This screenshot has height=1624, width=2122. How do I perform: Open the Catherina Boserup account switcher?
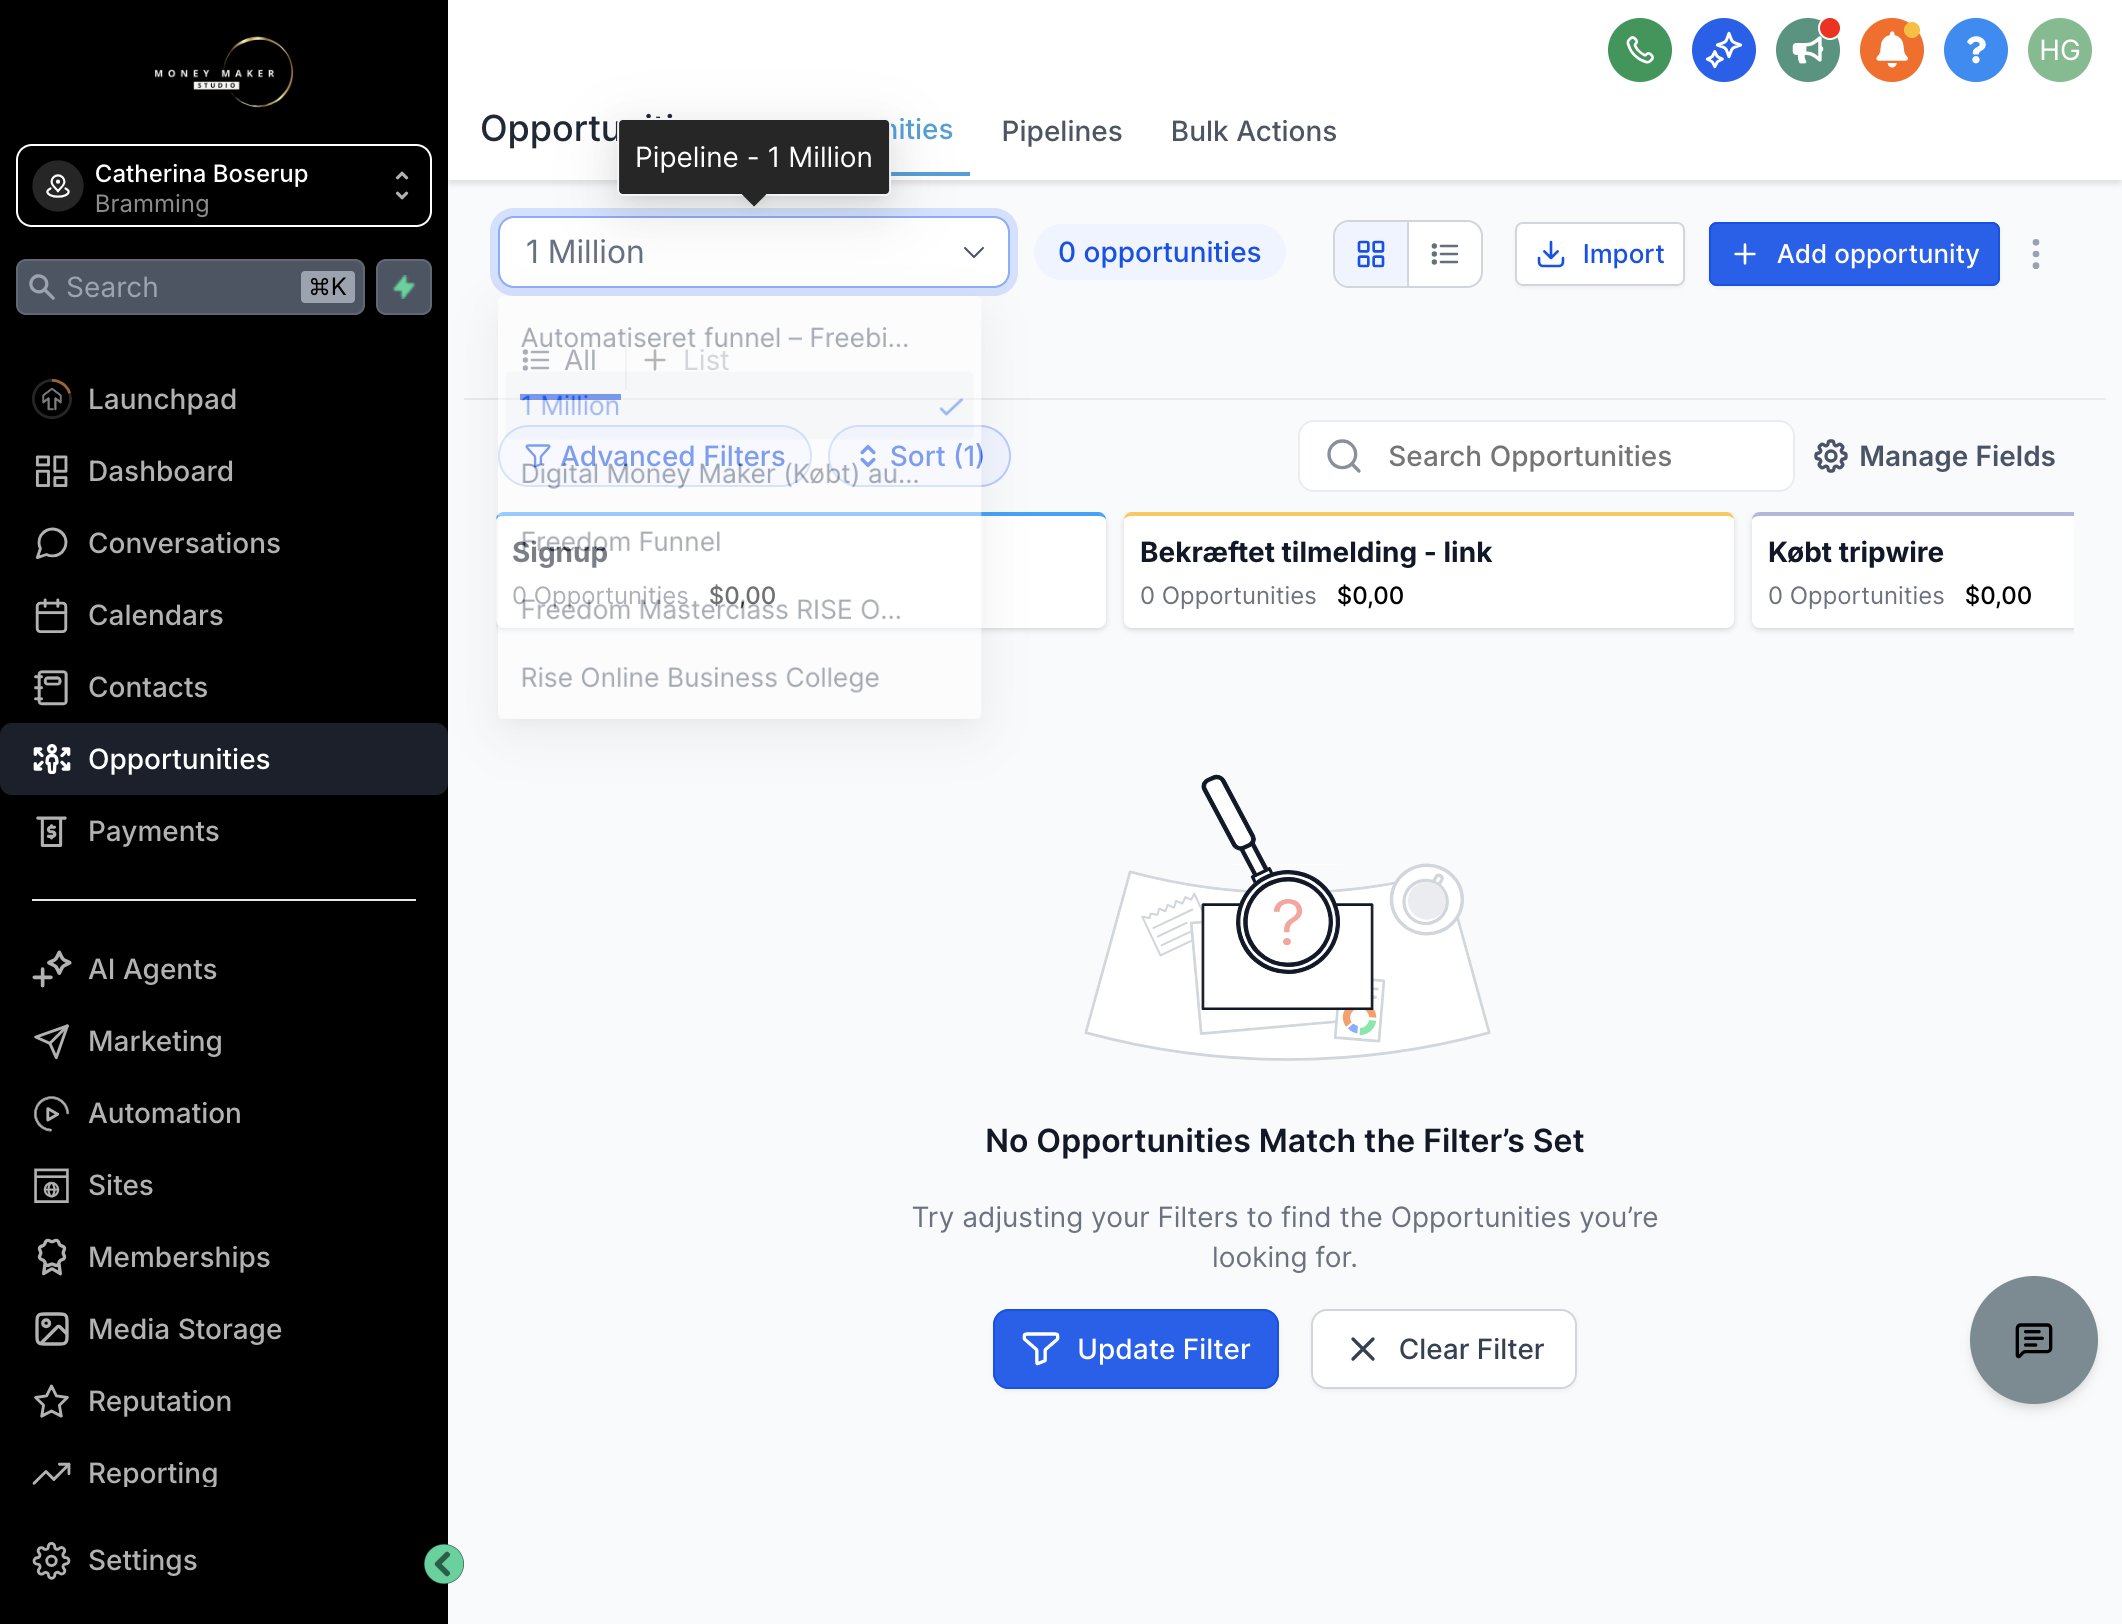tap(224, 186)
